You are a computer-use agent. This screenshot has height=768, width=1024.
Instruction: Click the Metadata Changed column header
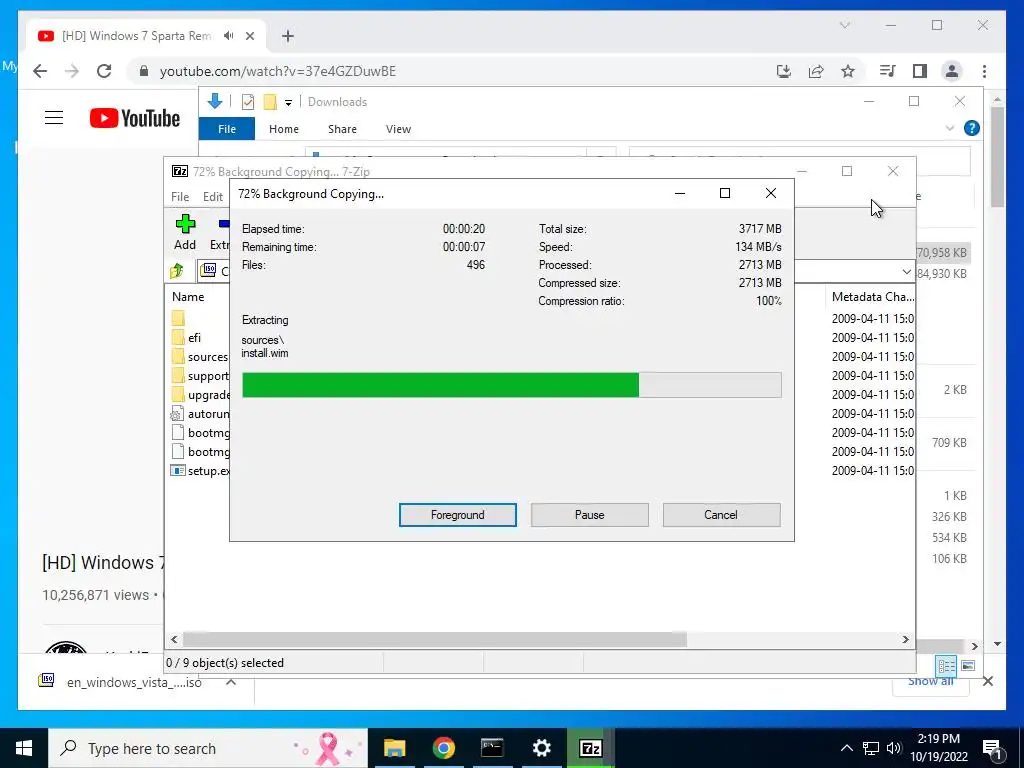coord(872,296)
